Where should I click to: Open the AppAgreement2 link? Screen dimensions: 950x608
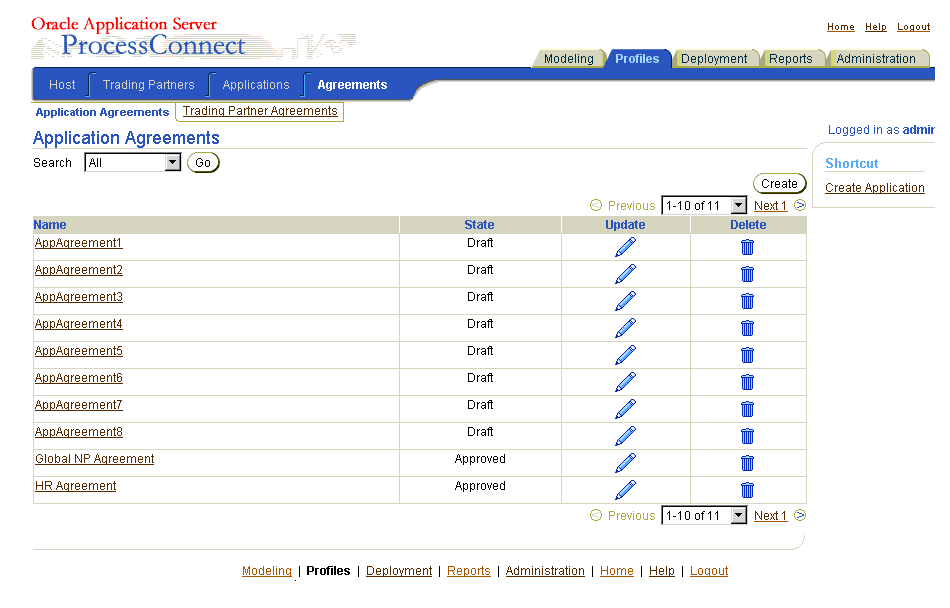(x=79, y=270)
